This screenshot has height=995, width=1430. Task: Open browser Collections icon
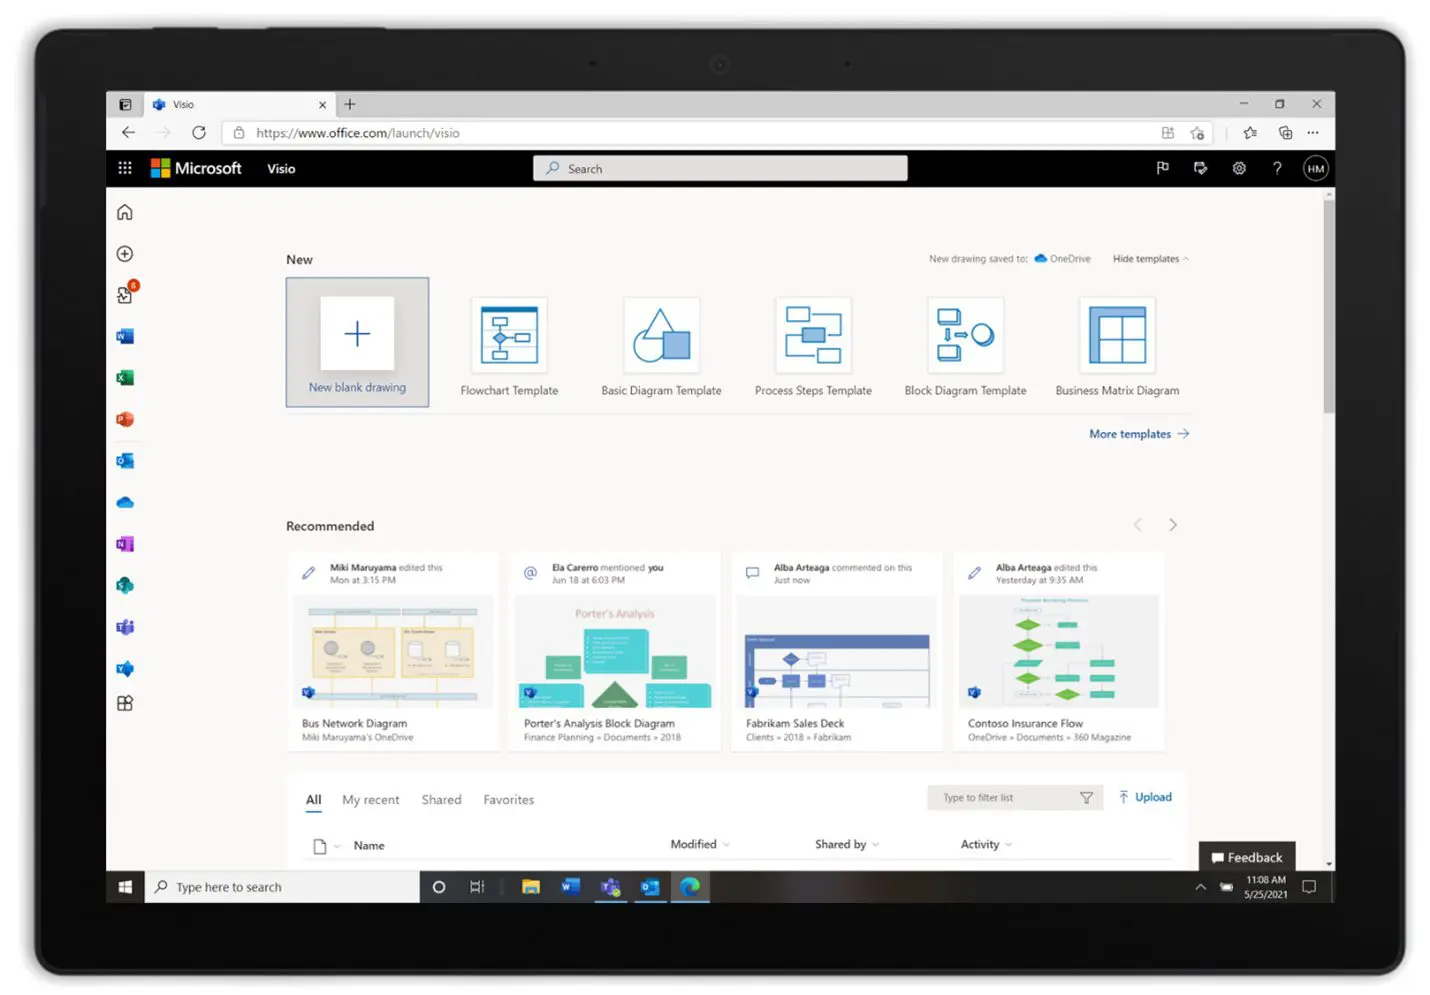click(x=1285, y=132)
